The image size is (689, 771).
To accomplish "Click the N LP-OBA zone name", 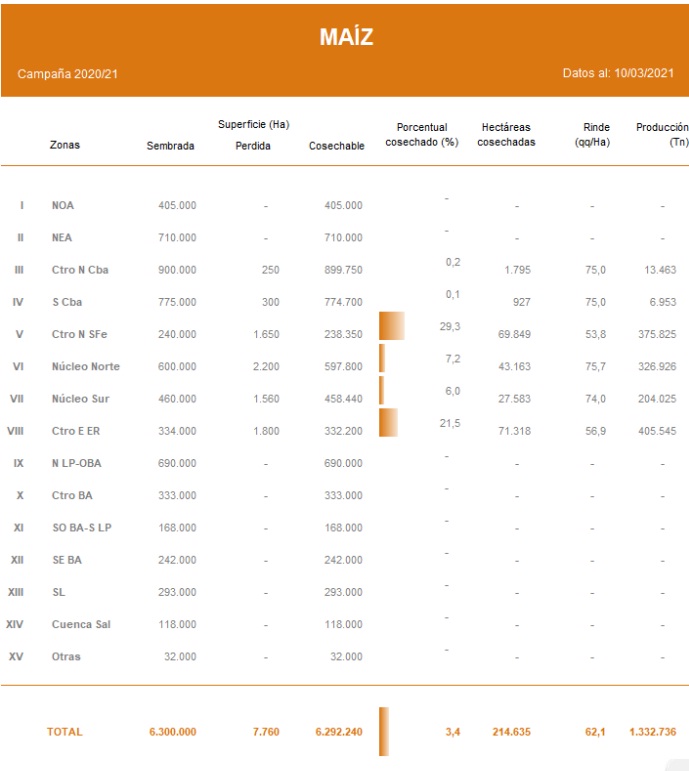I will 77,463.
